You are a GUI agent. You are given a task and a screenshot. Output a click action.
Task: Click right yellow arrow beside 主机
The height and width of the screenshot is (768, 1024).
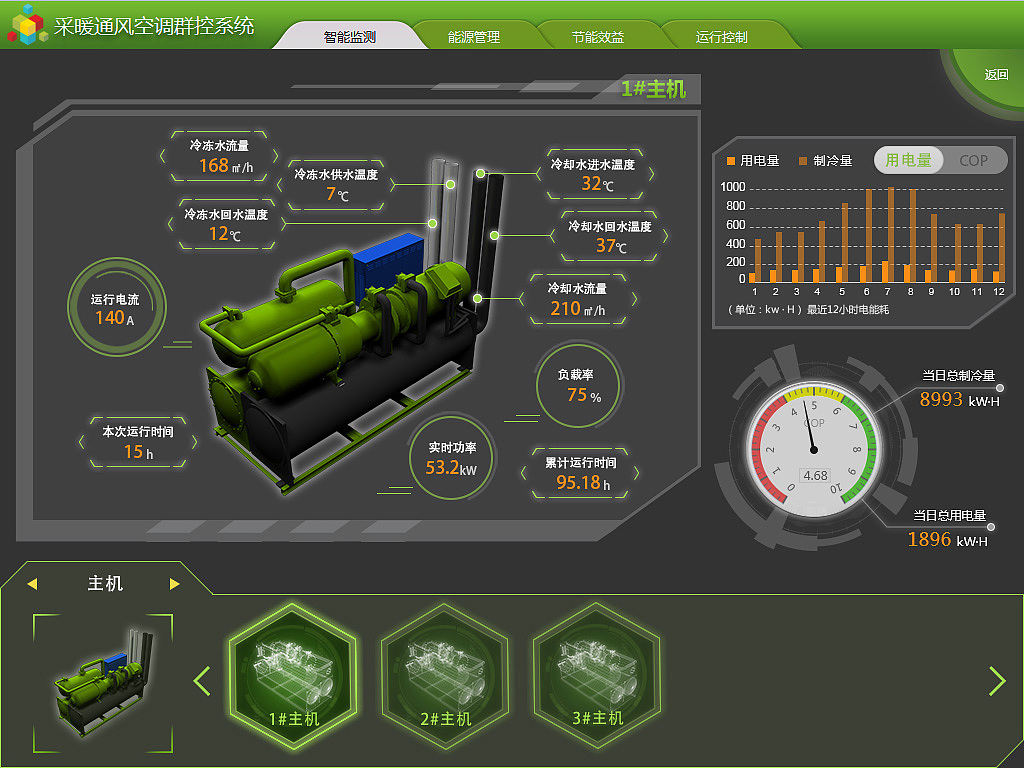[x=174, y=584]
